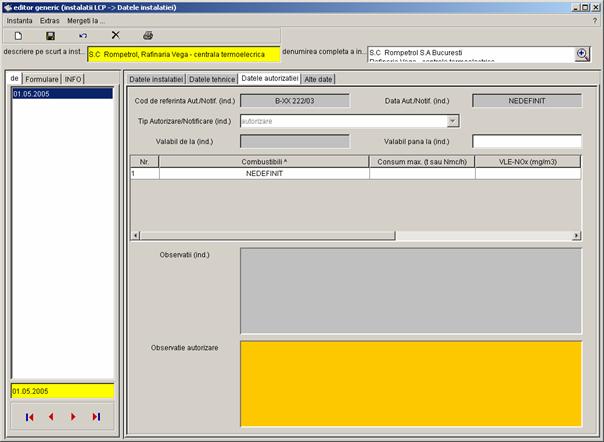Viewport: 604px width, 442px height.
Task: Jump to first record navigation arrow
Action: coord(29,416)
